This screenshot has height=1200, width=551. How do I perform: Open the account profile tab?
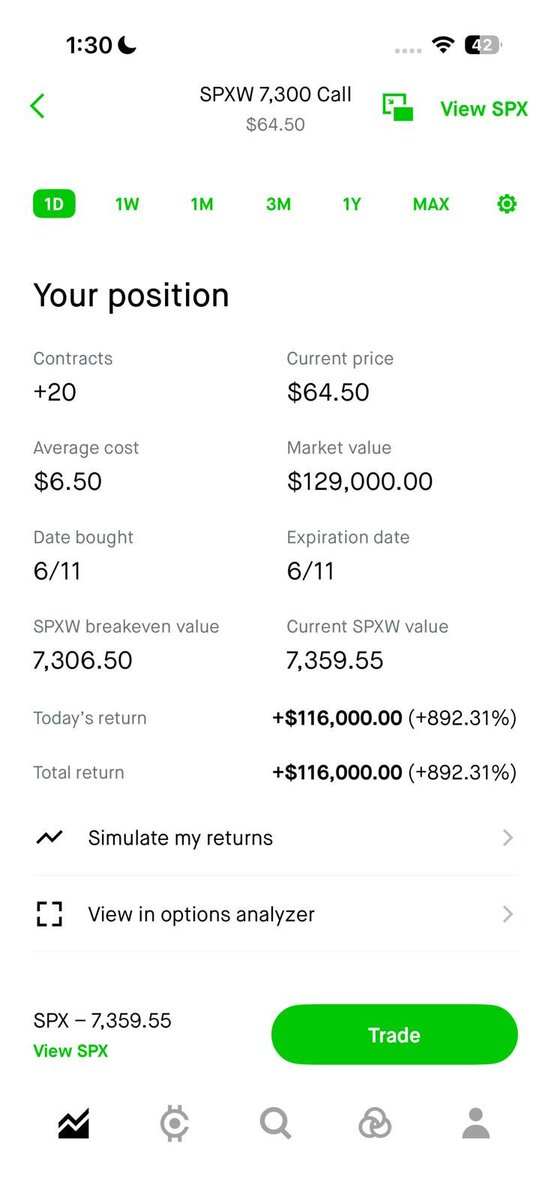point(476,1125)
